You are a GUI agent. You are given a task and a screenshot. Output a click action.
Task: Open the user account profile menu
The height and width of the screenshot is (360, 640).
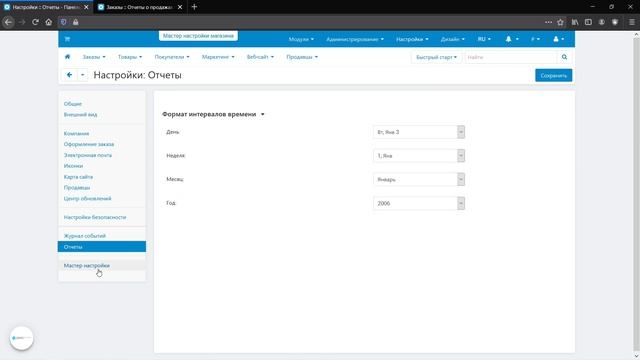point(558,39)
